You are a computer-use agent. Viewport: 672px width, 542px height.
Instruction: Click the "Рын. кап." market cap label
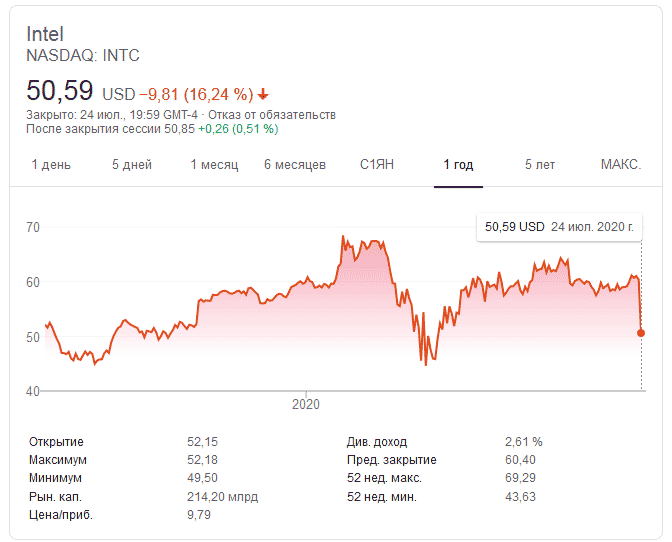click(54, 496)
